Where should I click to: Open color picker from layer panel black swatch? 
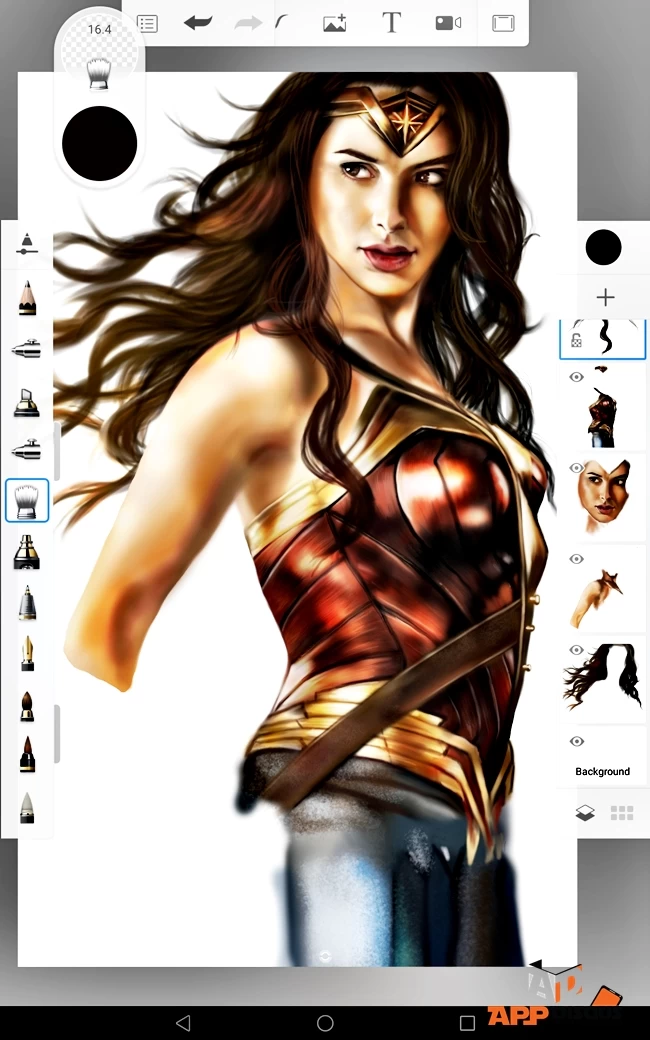click(604, 247)
